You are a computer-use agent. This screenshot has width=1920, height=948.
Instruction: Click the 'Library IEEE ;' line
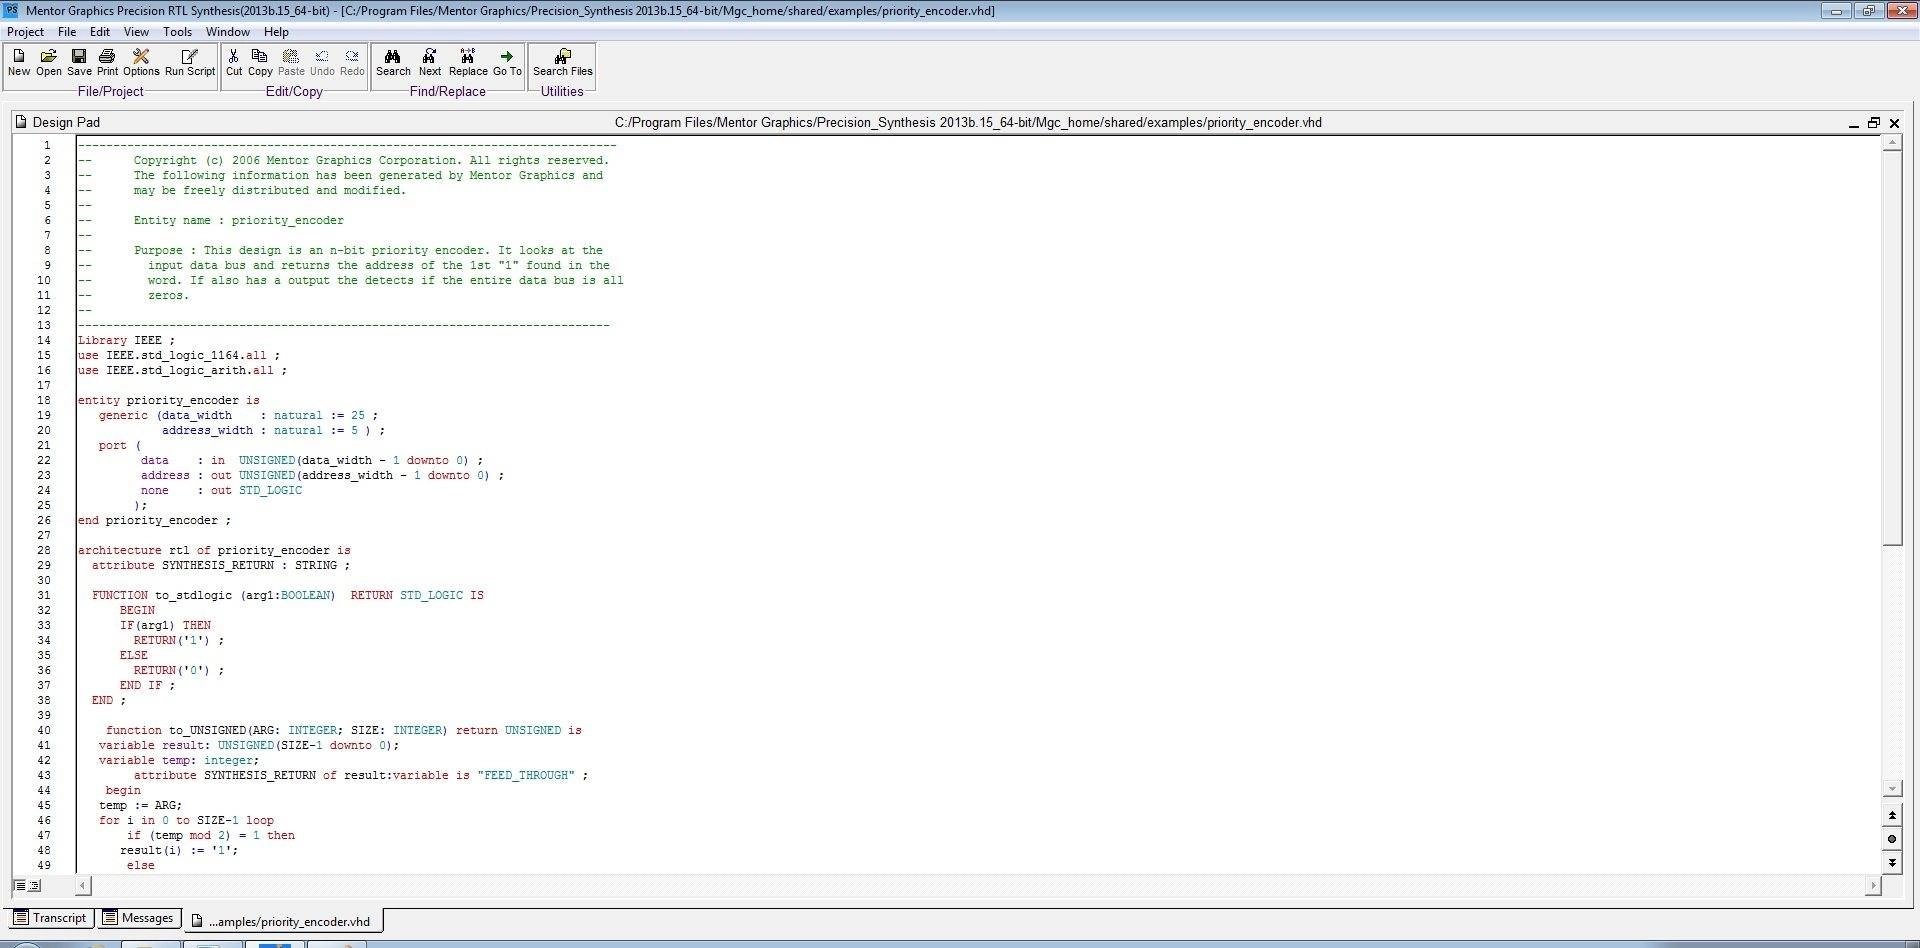[x=126, y=340]
